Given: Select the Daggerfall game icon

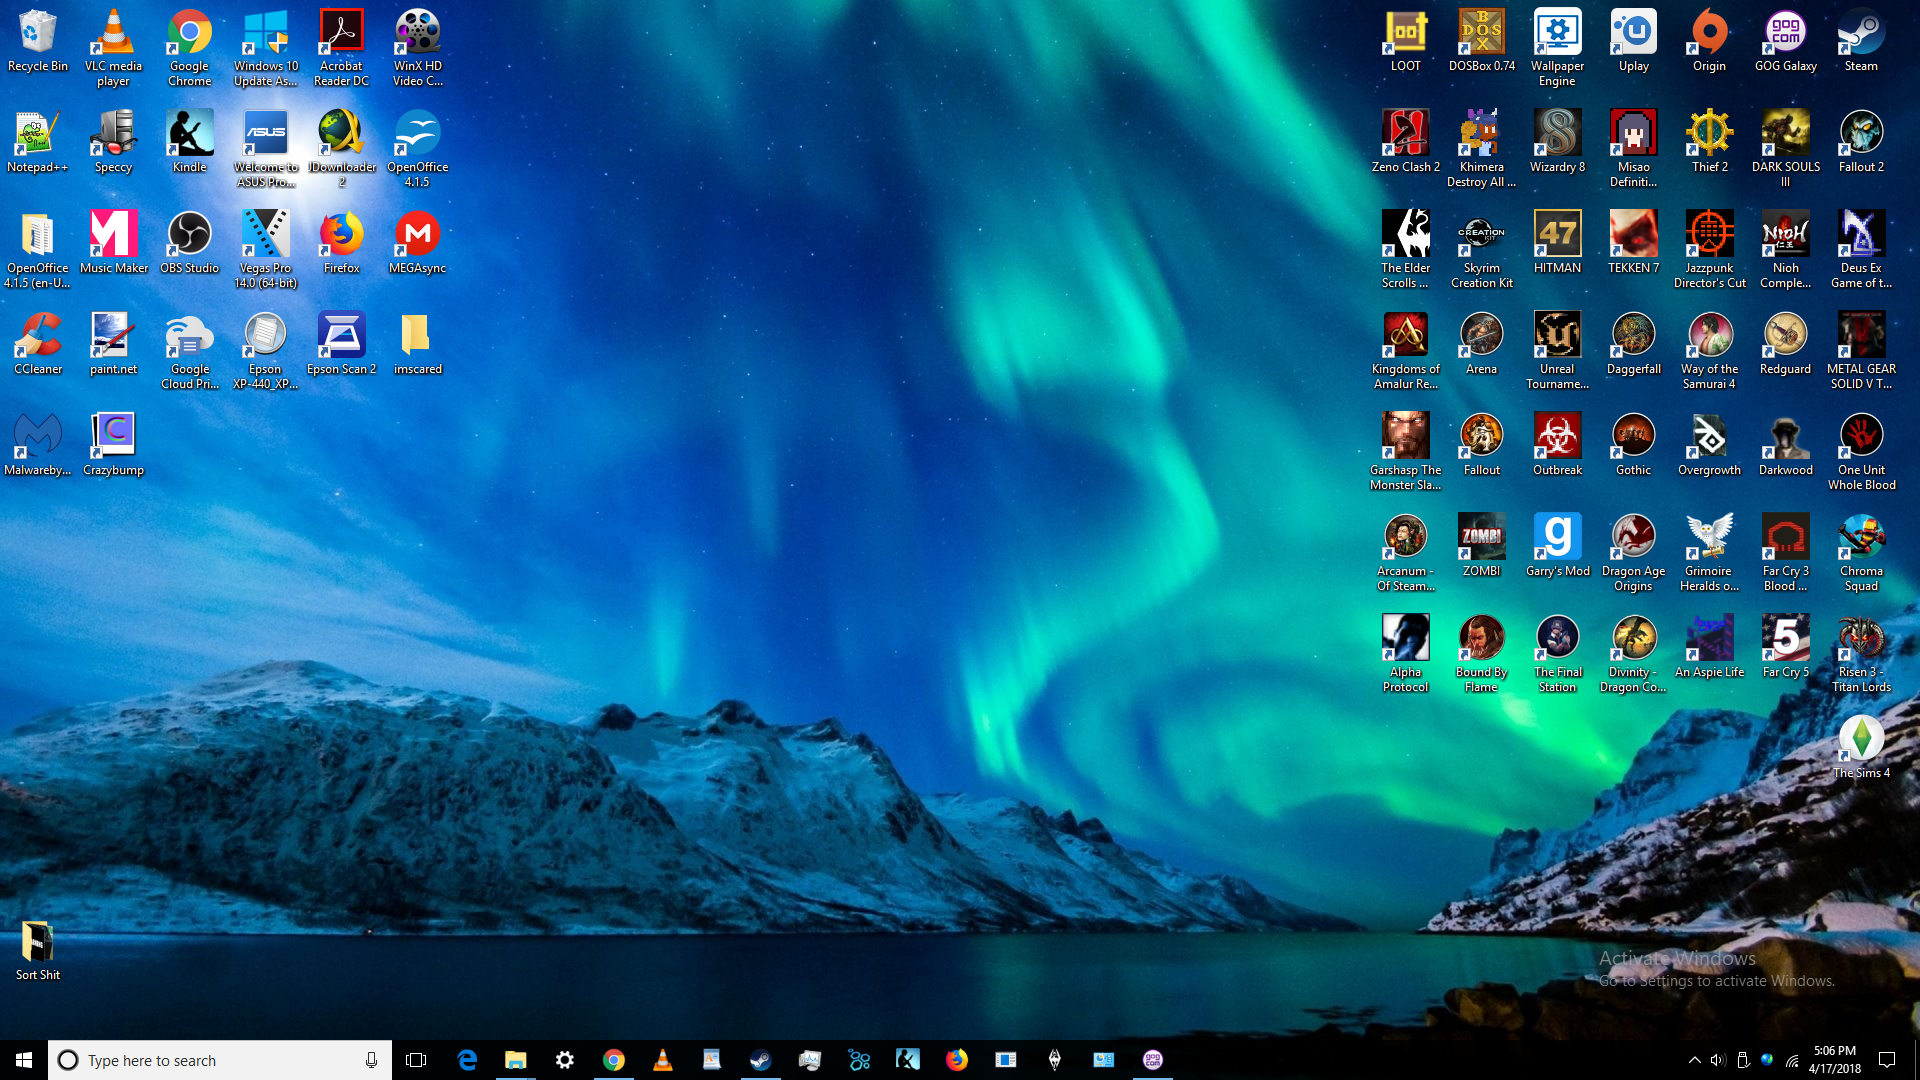Looking at the screenshot, I should [1634, 345].
